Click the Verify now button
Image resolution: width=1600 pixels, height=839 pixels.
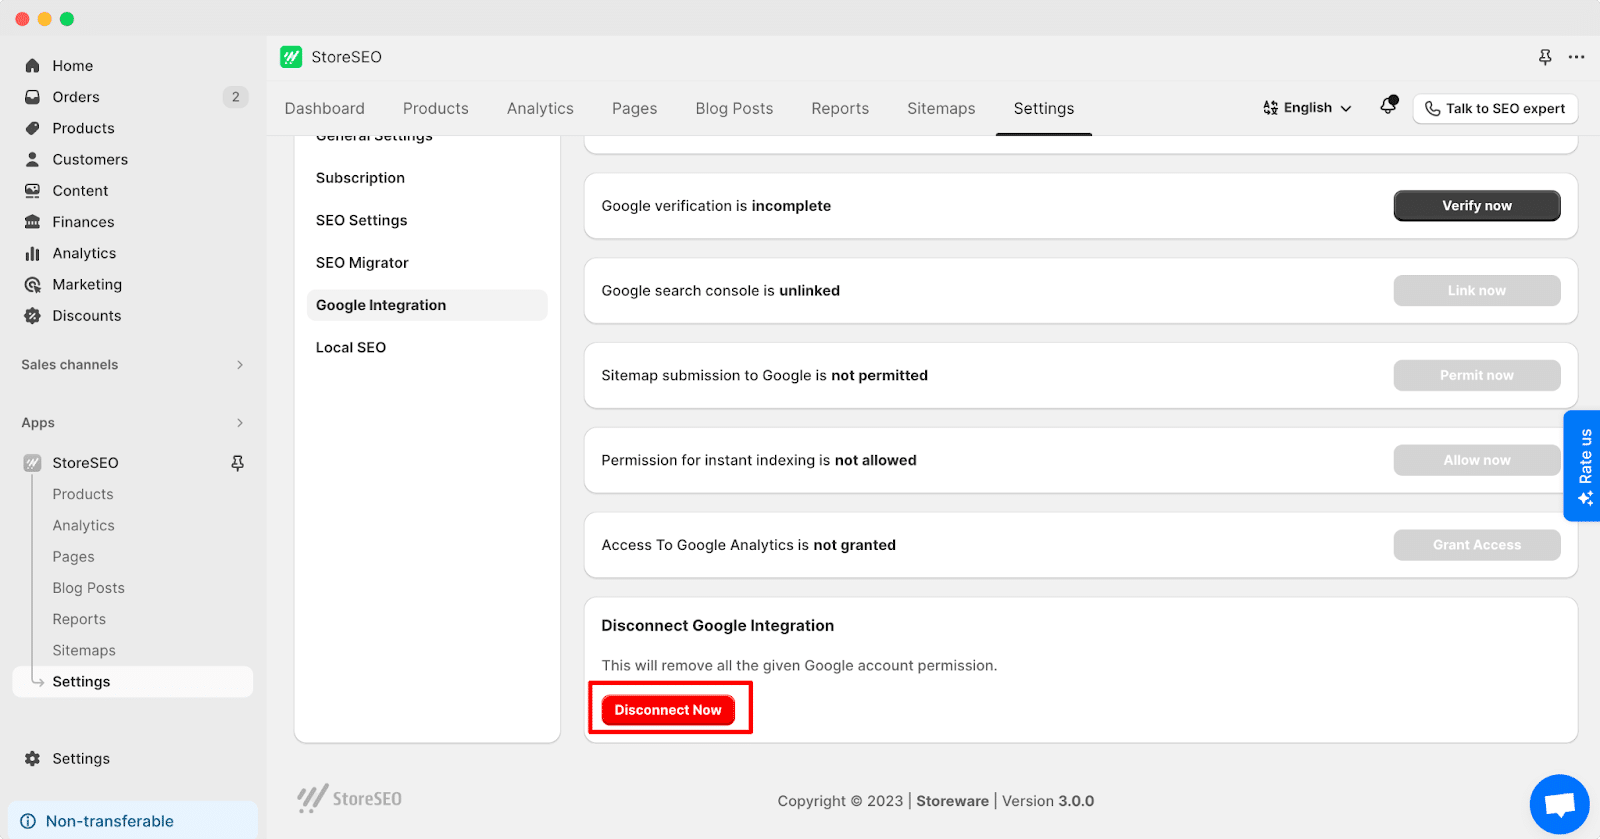point(1477,206)
